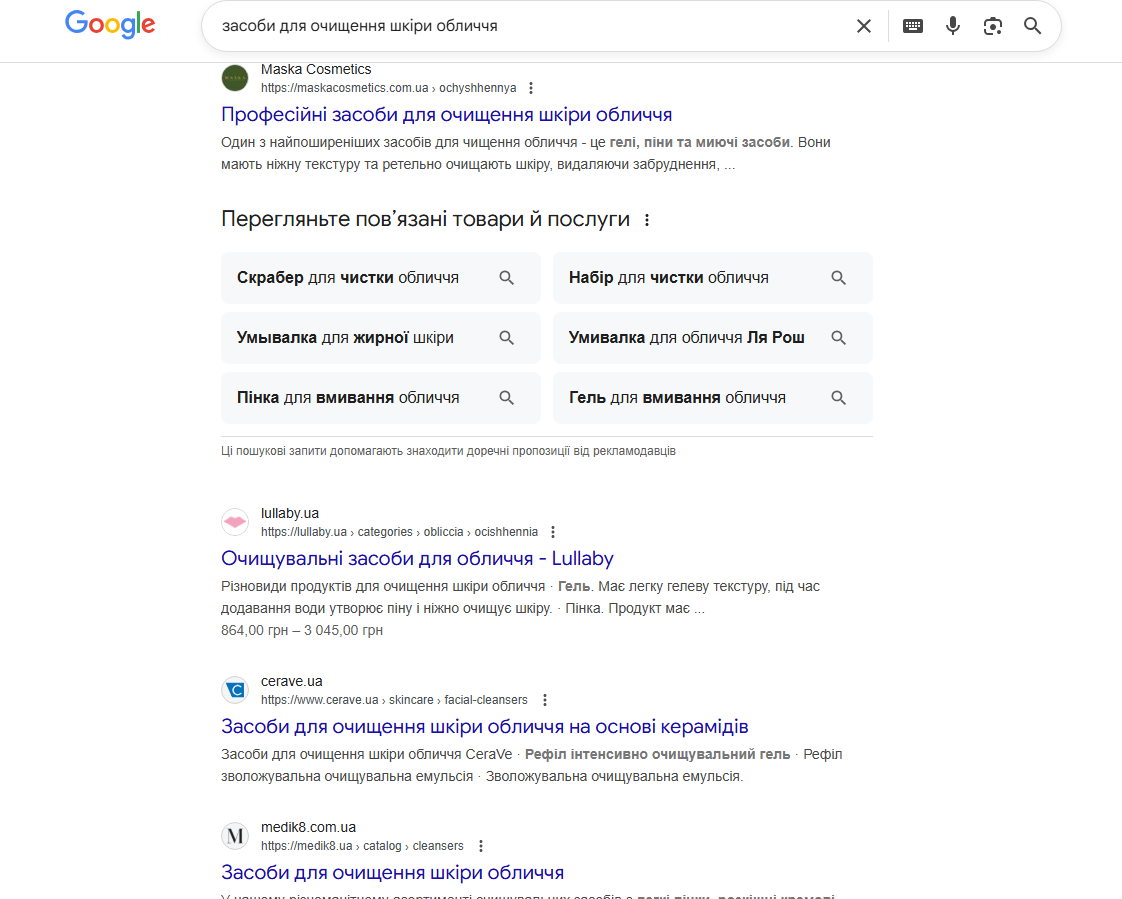Open the three-dot menu for cerave.ua result

545,700
